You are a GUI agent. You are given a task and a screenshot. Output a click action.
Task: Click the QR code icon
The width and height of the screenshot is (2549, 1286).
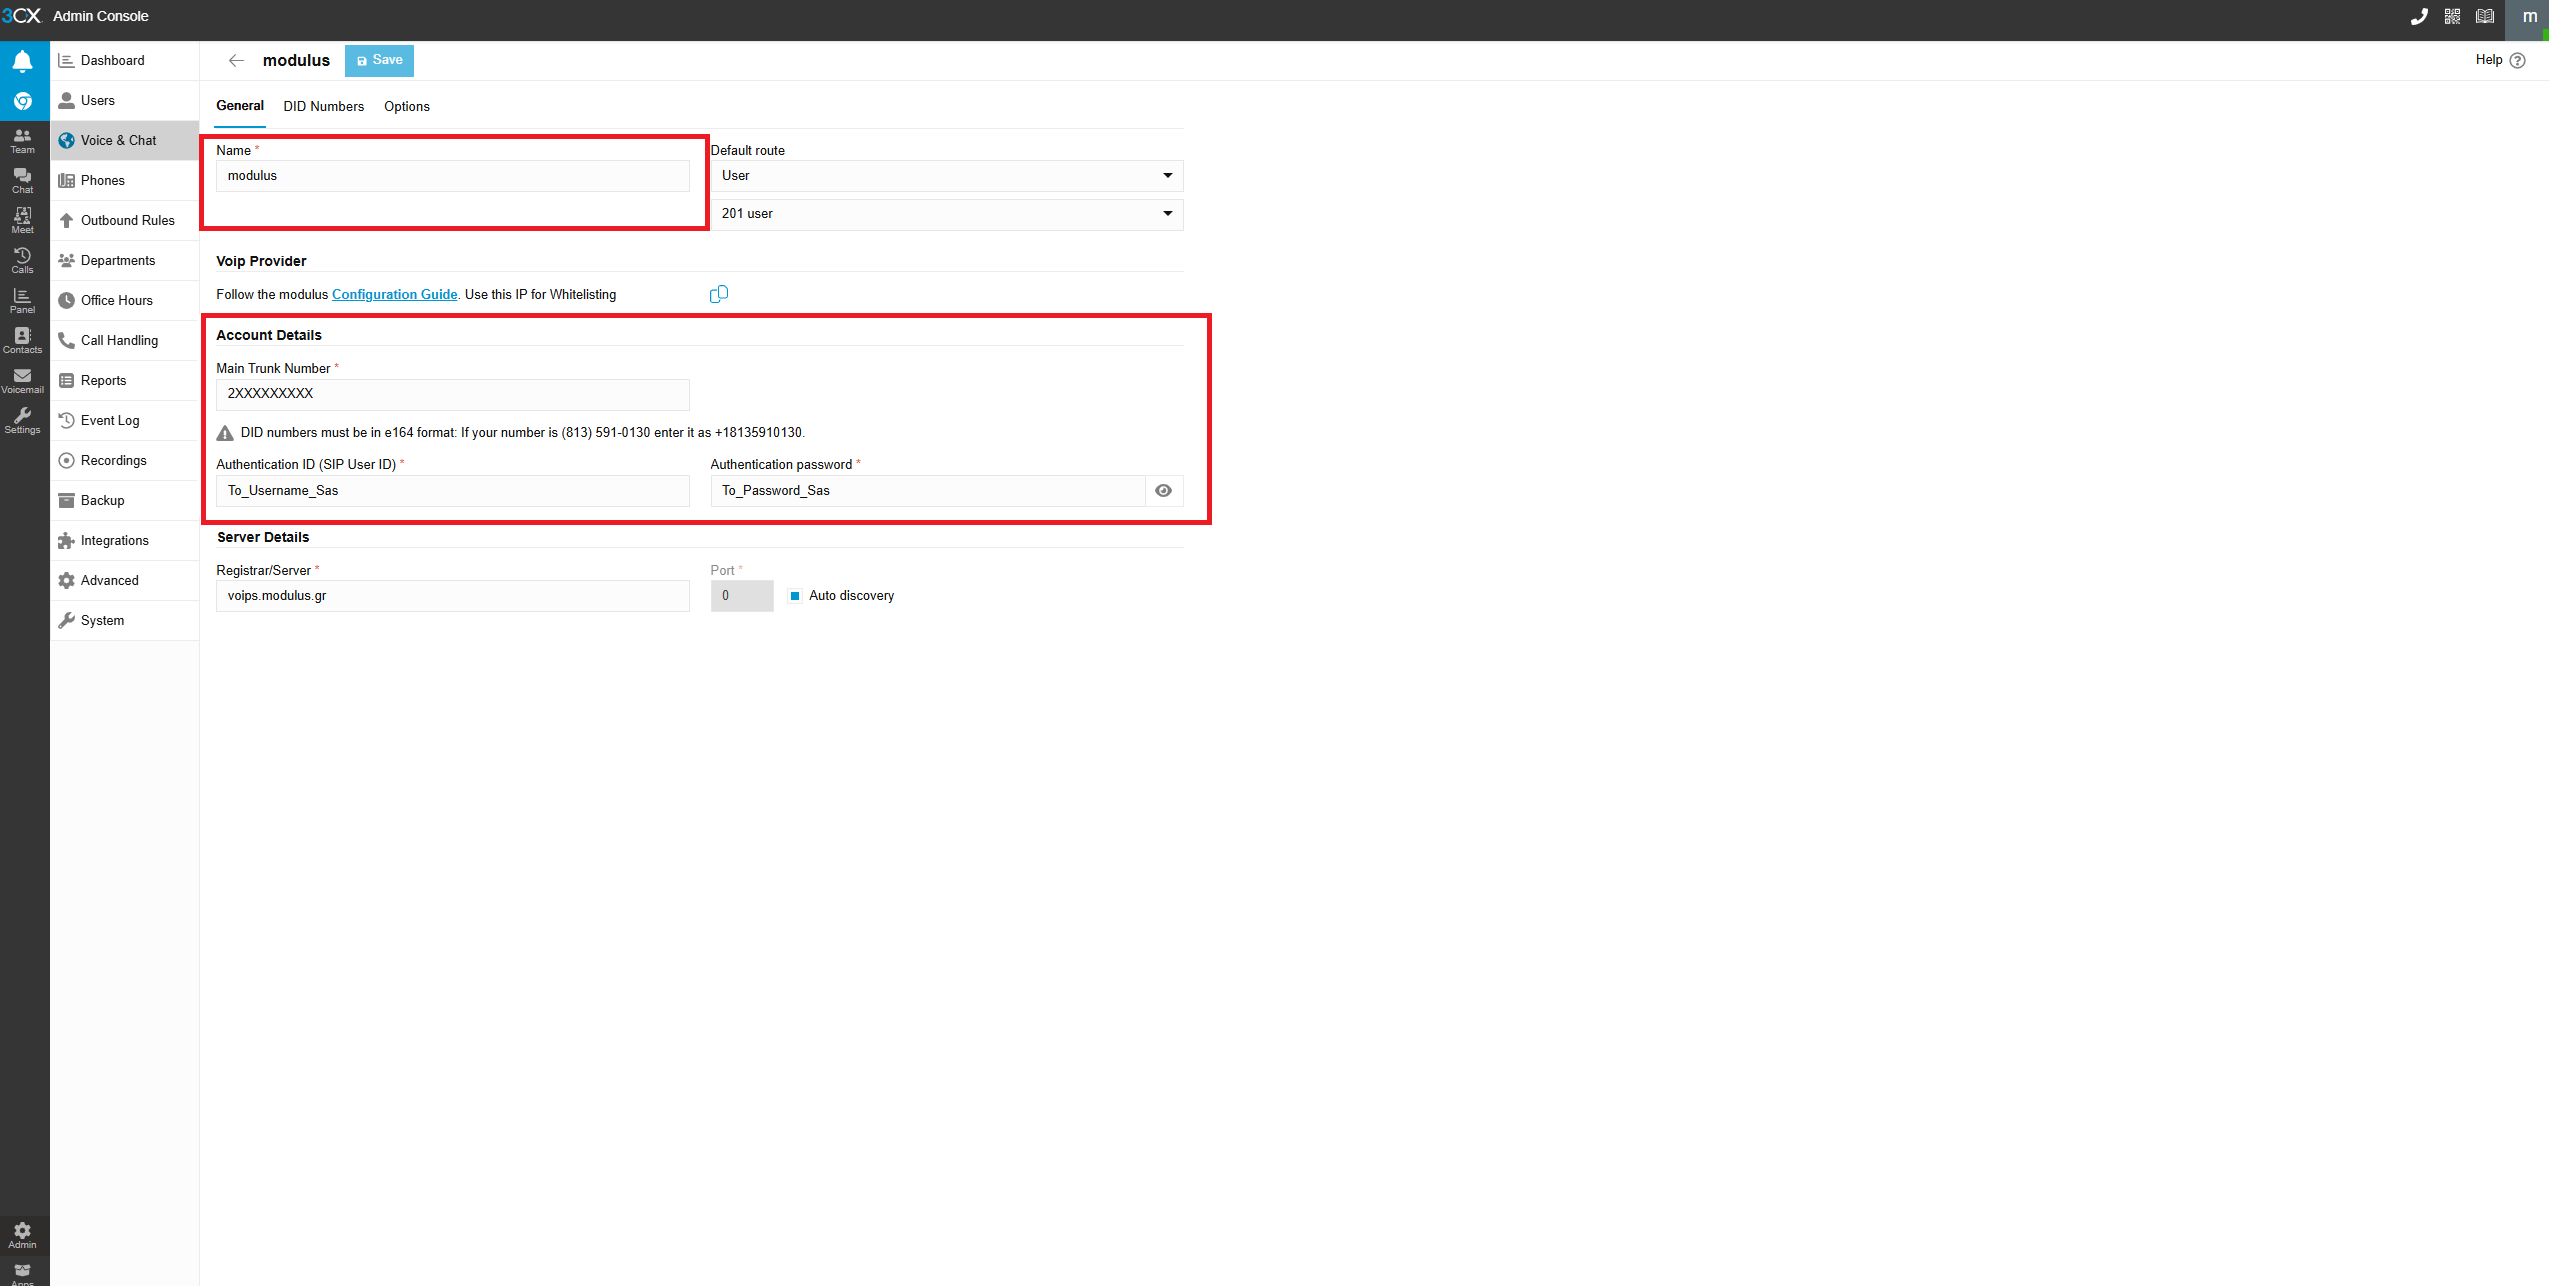coord(2452,16)
